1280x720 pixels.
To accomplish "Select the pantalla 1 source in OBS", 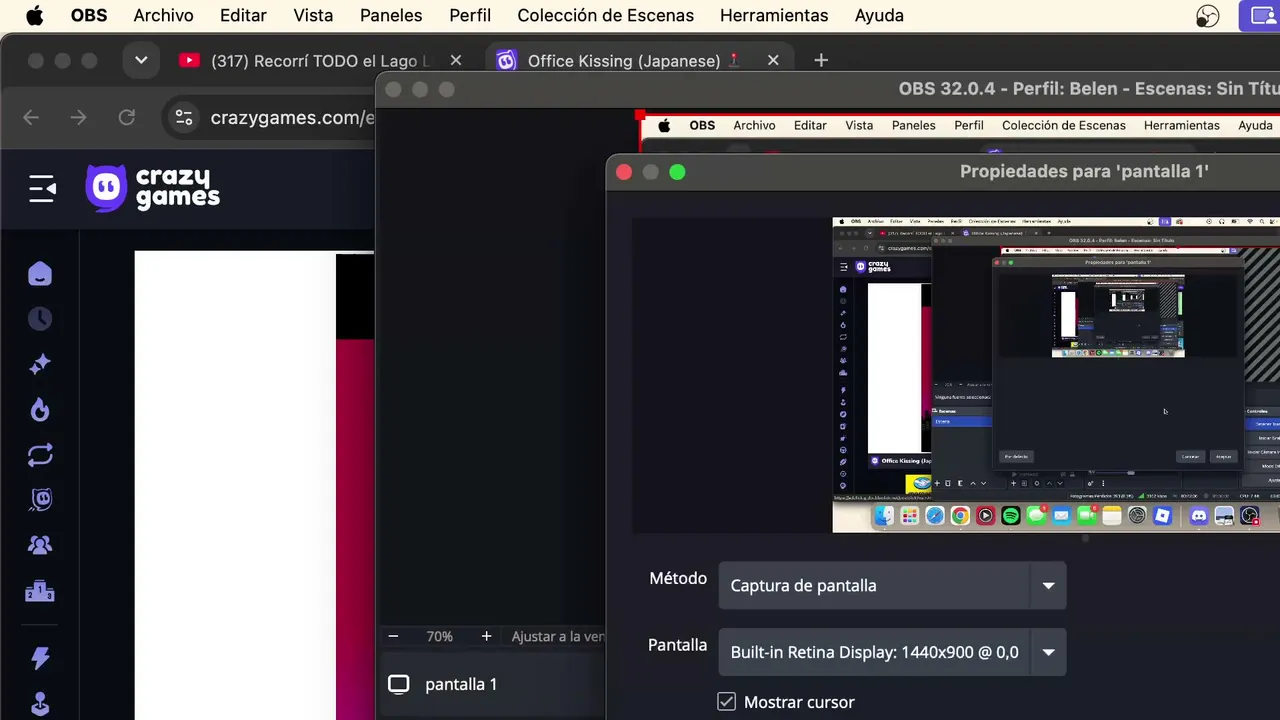I will click(490, 684).
